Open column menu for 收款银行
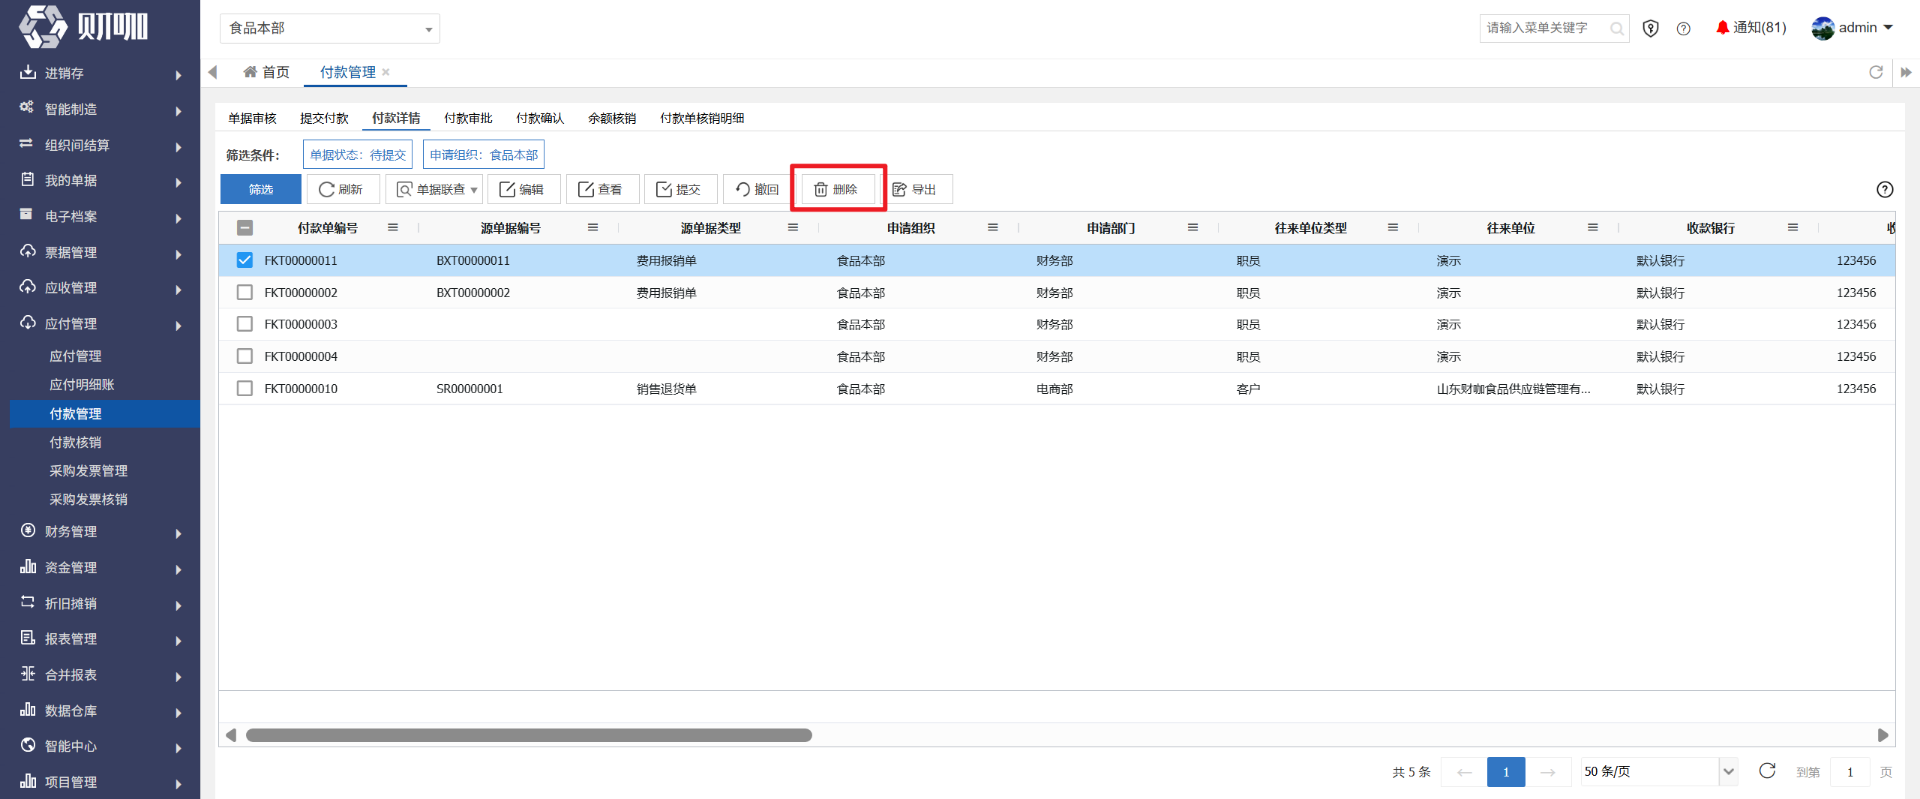Viewport: 1920px width, 799px height. point(1793,228)
